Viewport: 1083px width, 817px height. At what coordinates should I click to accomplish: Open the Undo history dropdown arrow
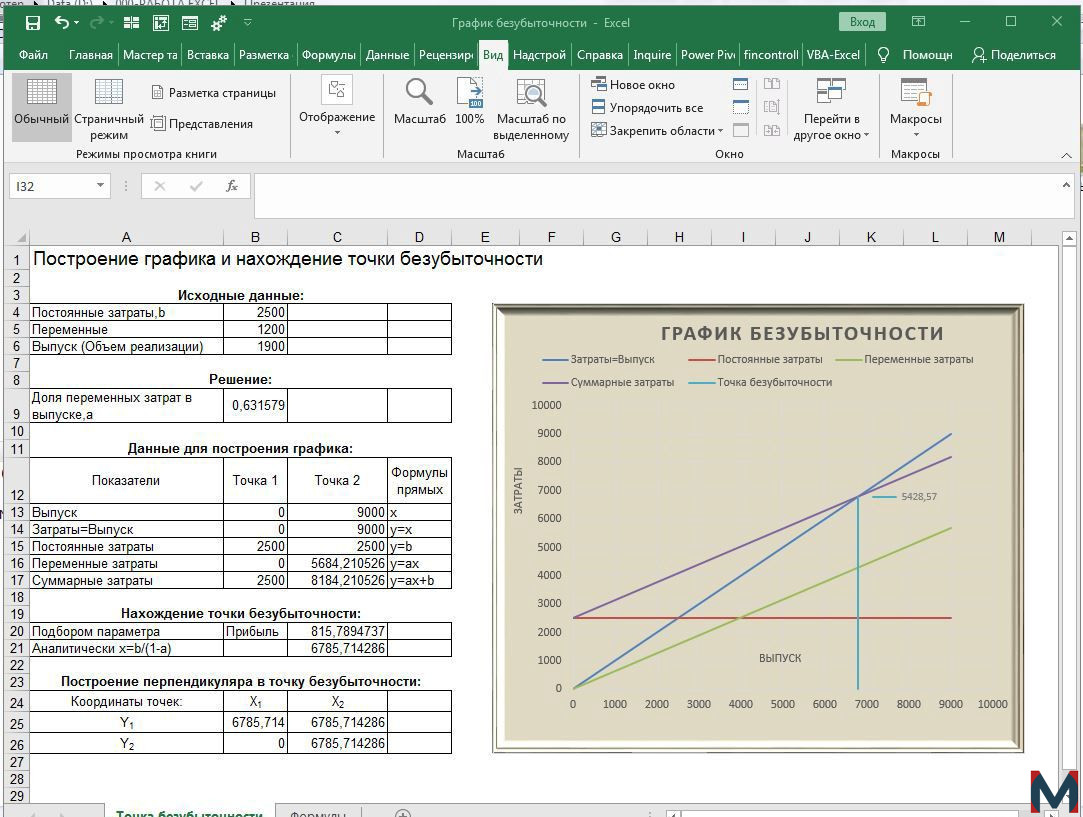tap(76, 23)
